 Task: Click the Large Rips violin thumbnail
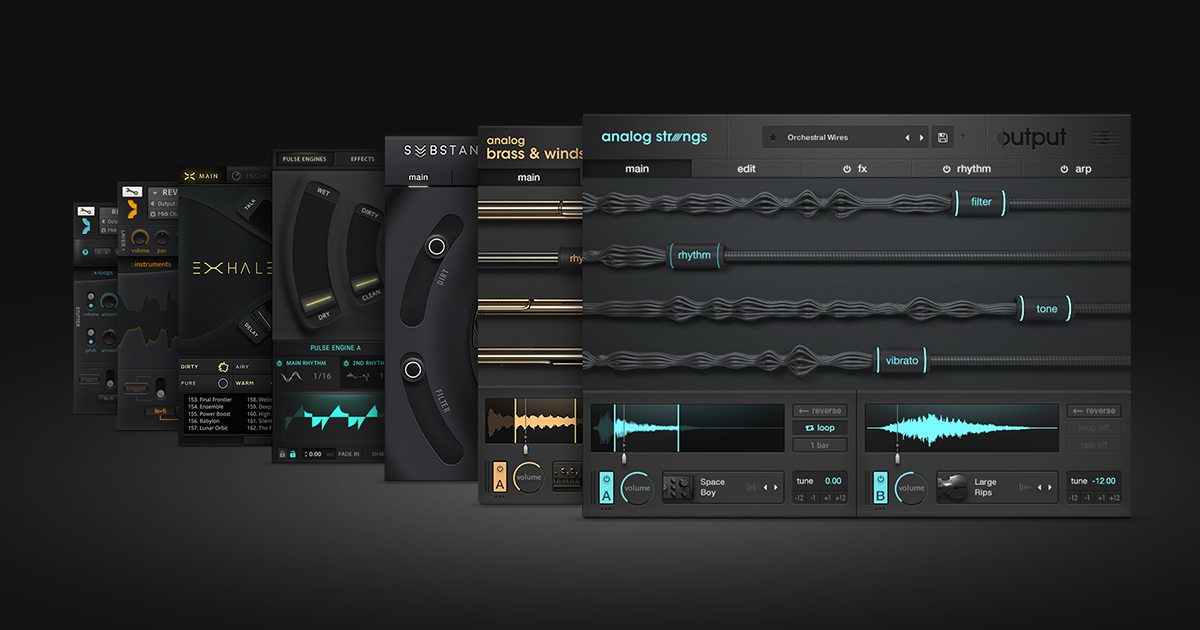click(x=953, y=487)
